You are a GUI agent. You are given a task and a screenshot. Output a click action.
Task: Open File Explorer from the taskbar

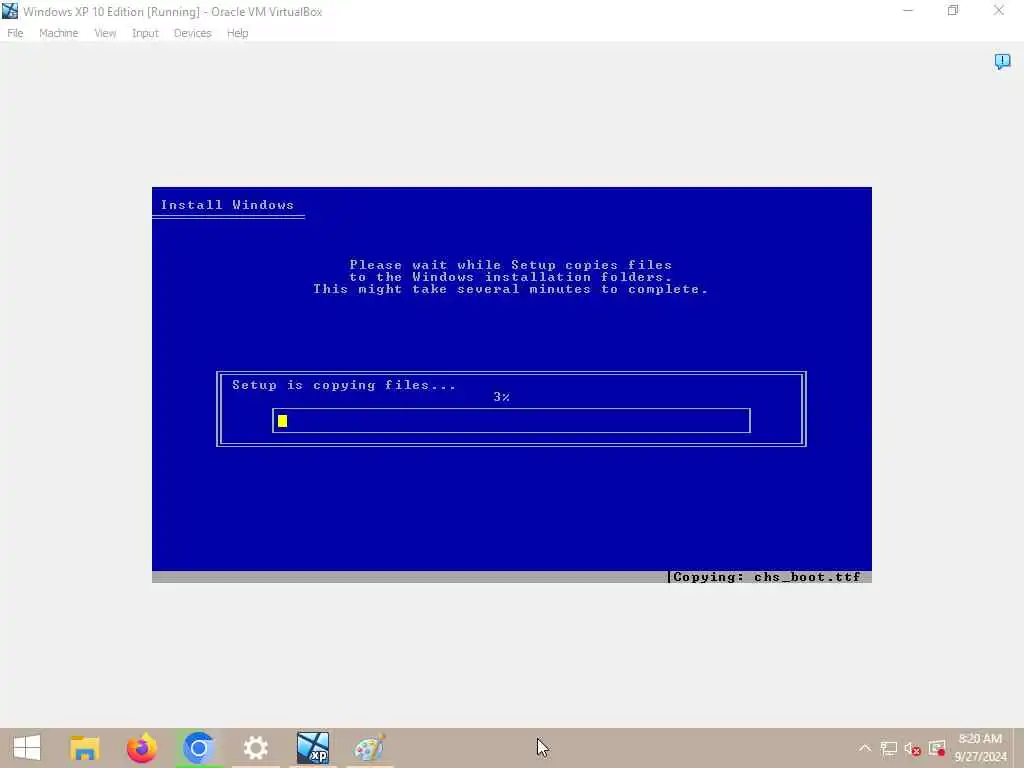(84, 748)
